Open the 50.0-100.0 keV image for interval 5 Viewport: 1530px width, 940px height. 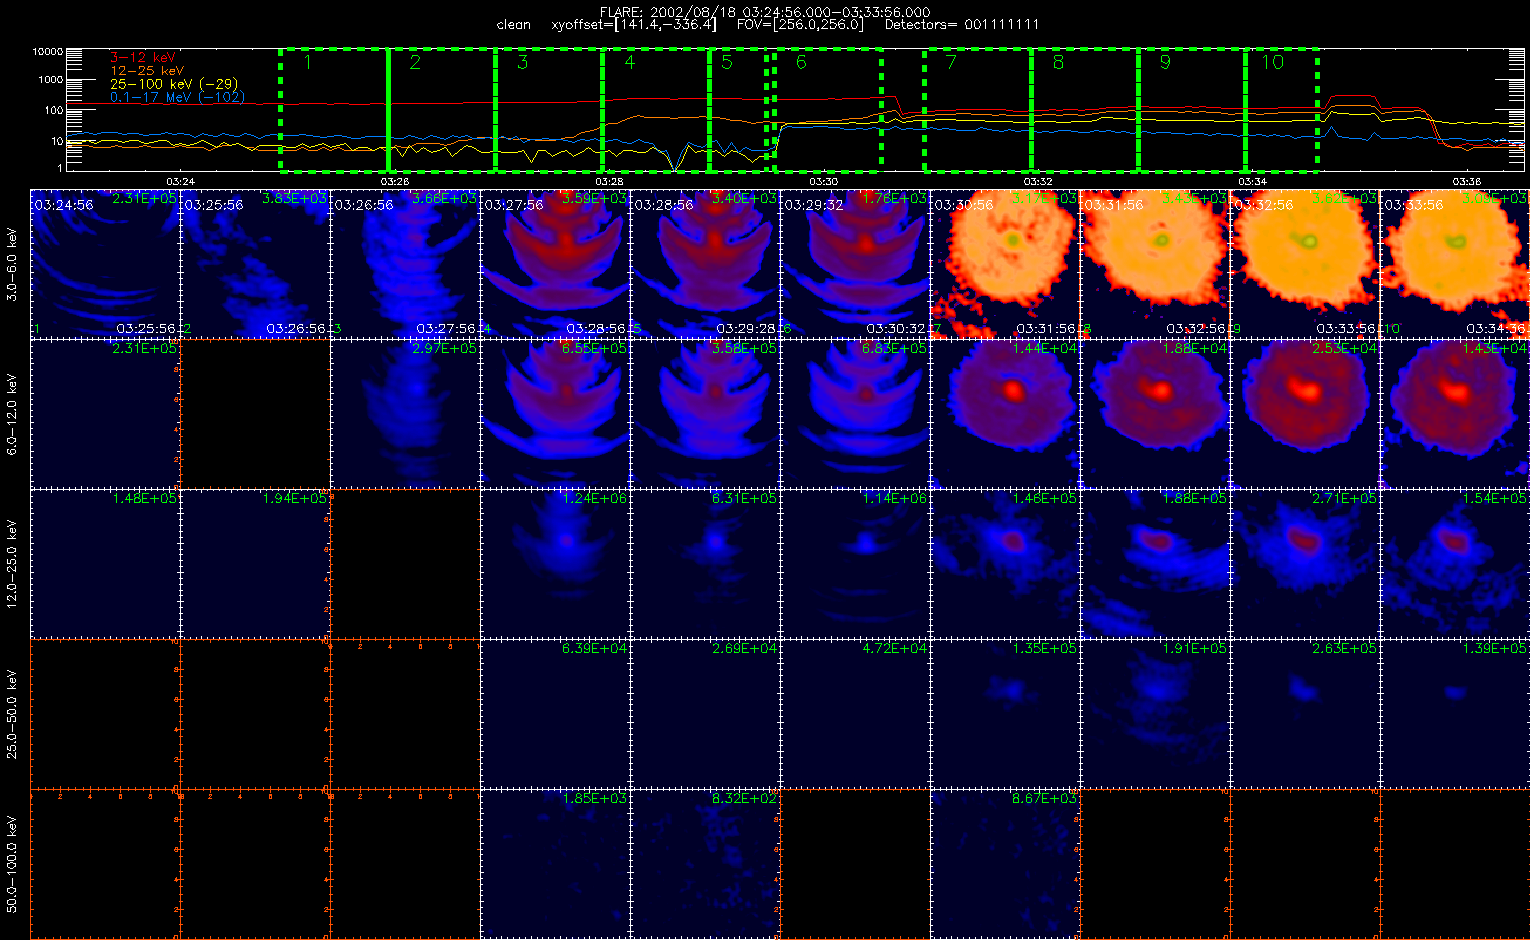705,864
